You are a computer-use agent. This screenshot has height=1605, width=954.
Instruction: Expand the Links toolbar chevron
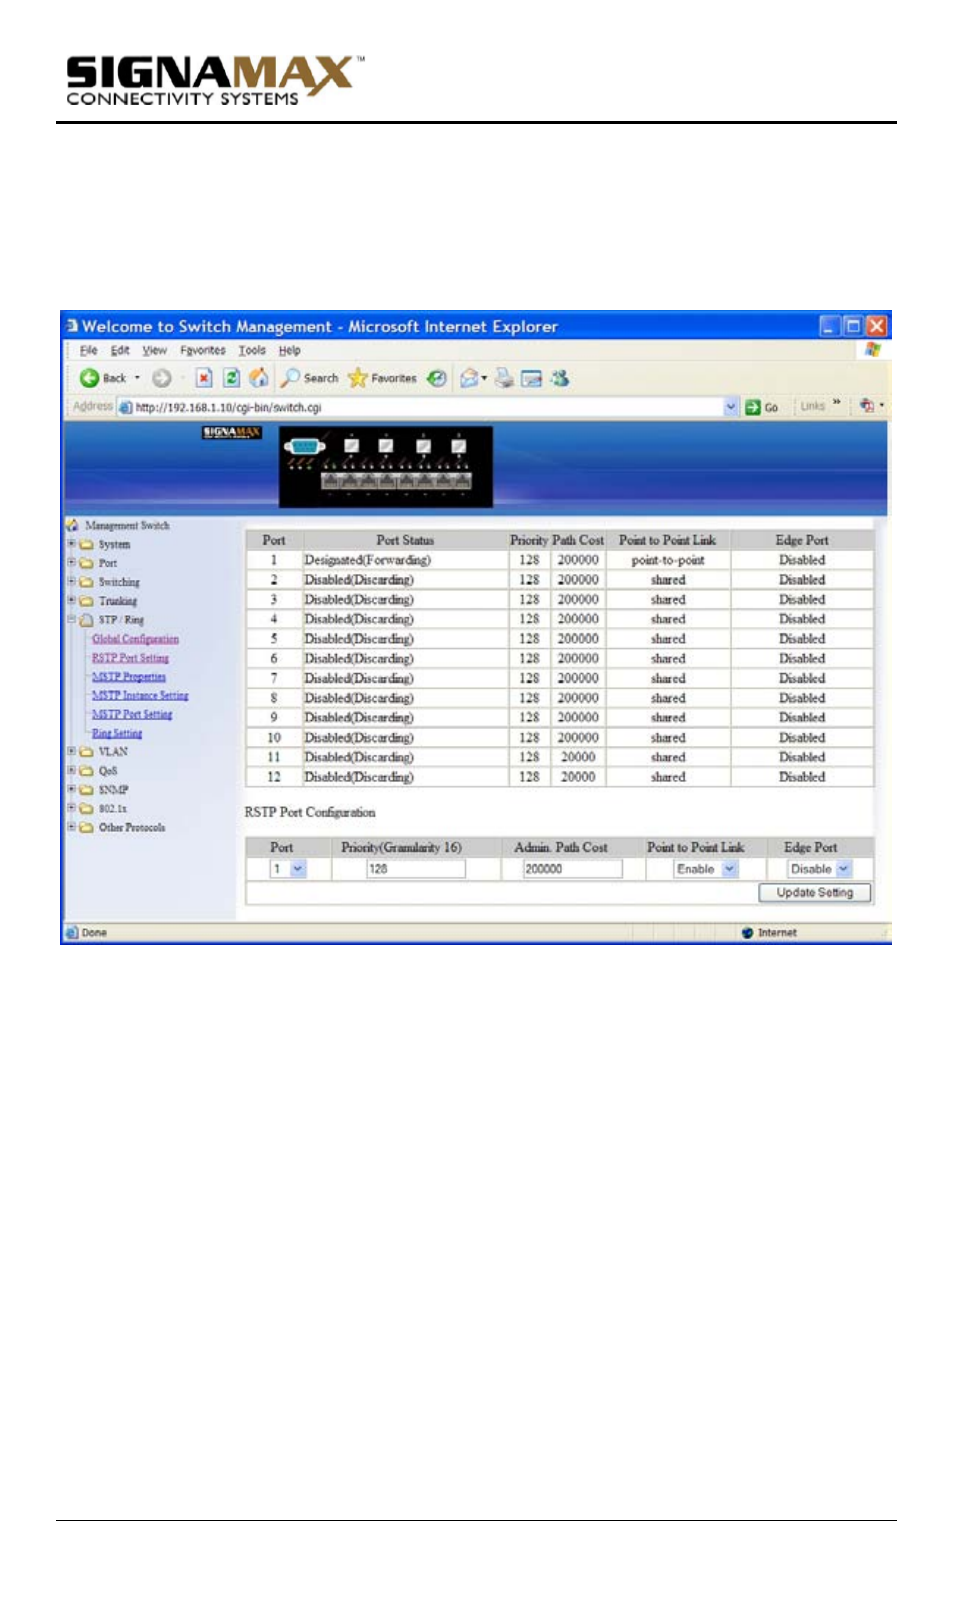pos(836,403)
